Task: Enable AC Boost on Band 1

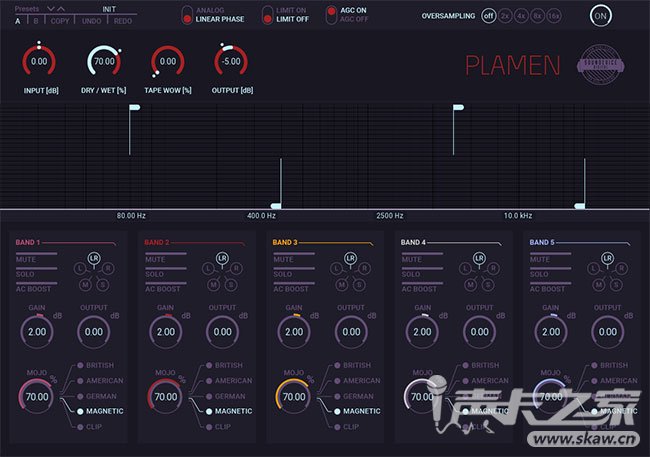Action: 36,287
